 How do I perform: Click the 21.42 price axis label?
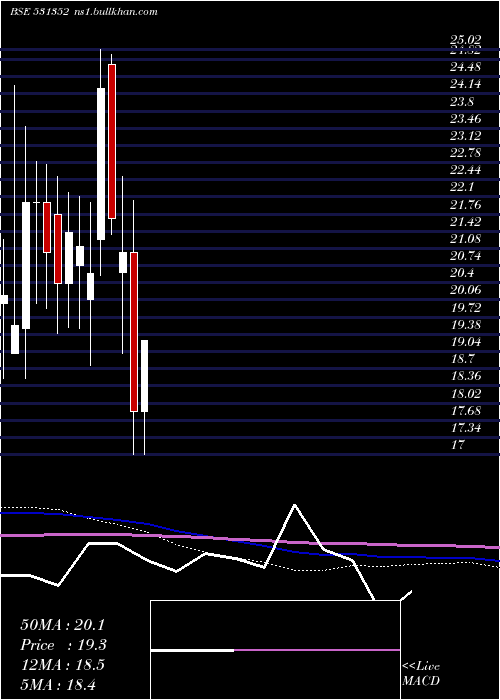tap(466, 222)
